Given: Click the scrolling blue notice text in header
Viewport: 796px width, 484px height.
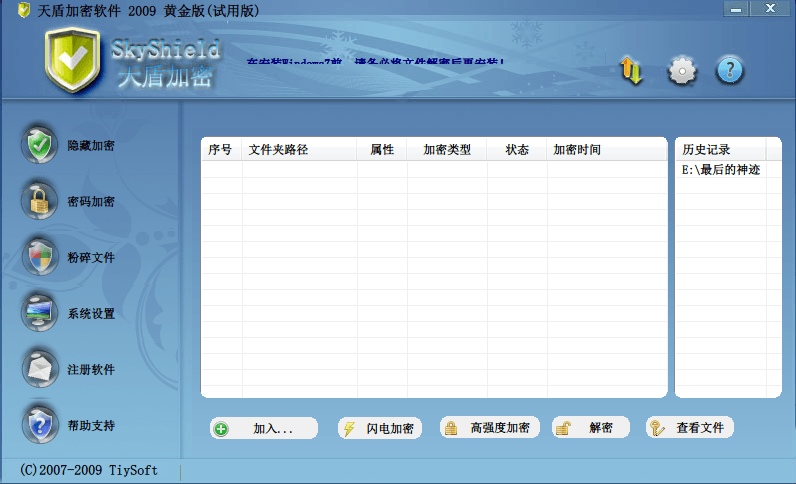Looking at the screenshot, I should click(x=375, y=61).
